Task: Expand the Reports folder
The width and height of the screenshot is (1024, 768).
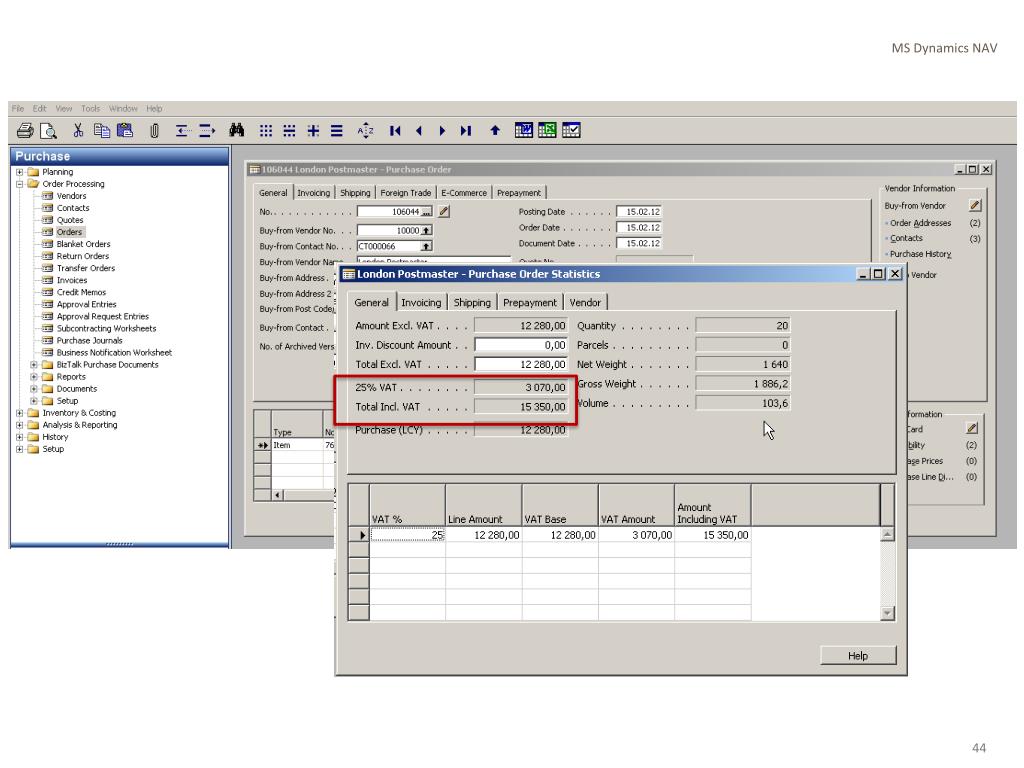Action: 34,377
